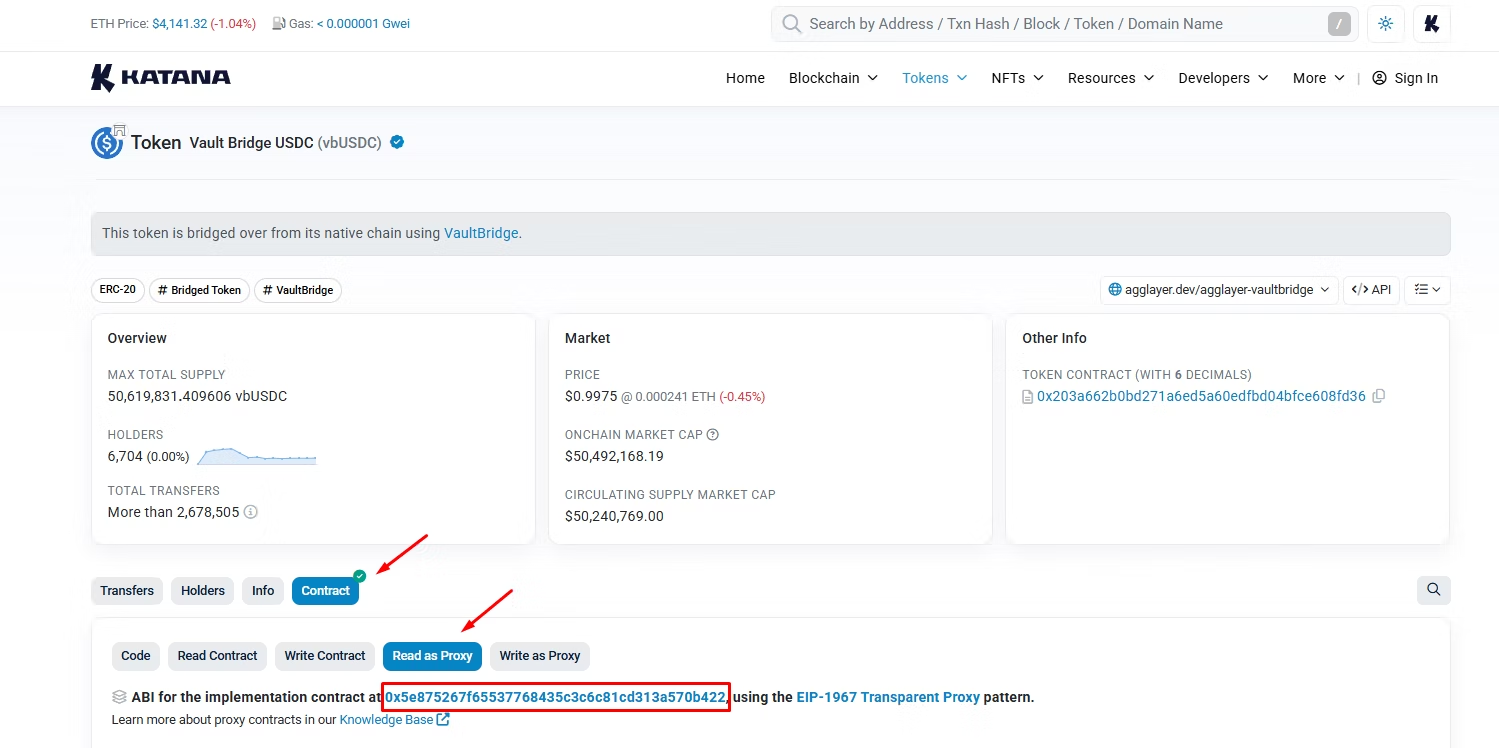This screenshot has width=1499, height=748.
Task: Click the Sign In link
Action: (x=1405, y=78)
